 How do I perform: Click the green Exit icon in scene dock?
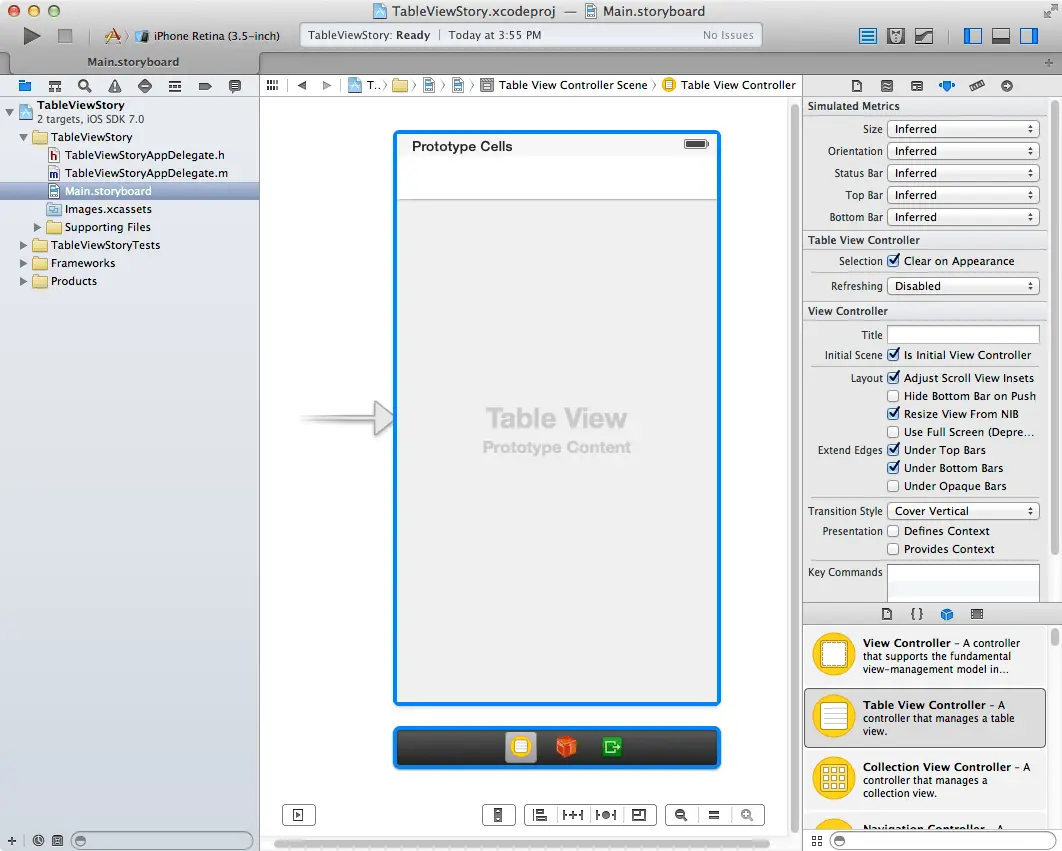point(612,747)
